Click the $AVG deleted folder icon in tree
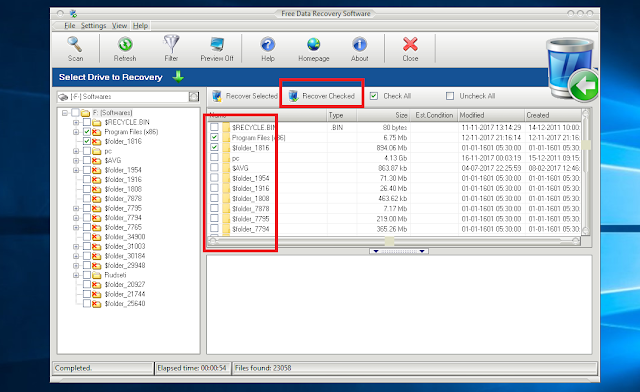The width and height of the screenshot is (640, 392). click(x=97, y=160)
